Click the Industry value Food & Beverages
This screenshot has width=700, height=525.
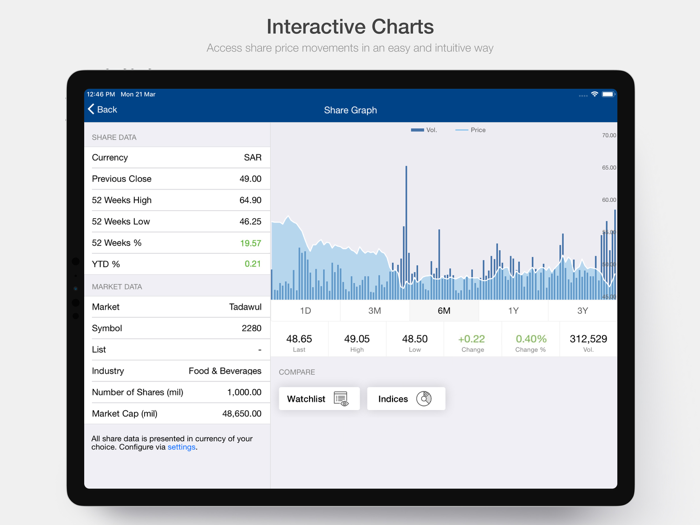(x=225, y=371)
